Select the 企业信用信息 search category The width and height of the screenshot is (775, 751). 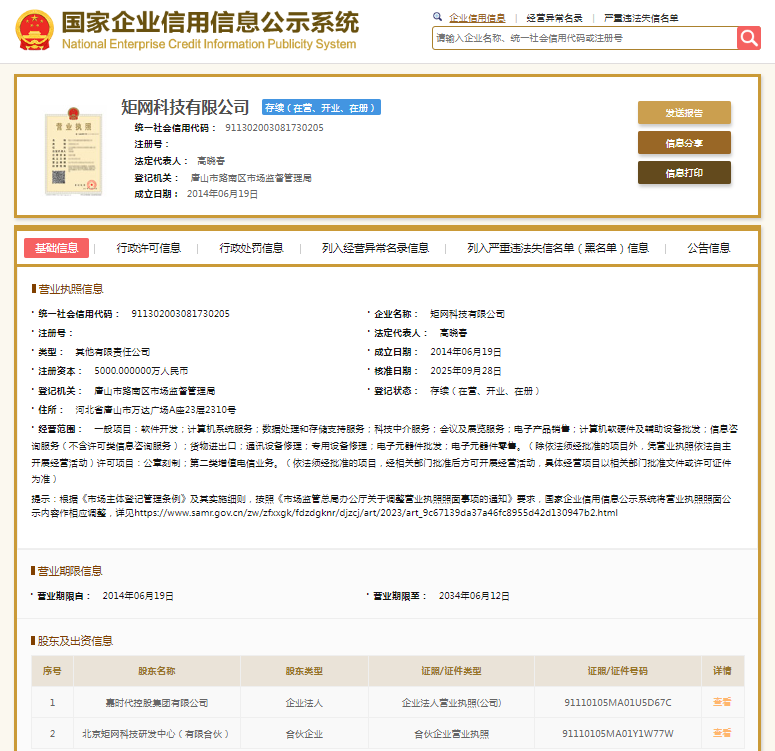point(477,18)
